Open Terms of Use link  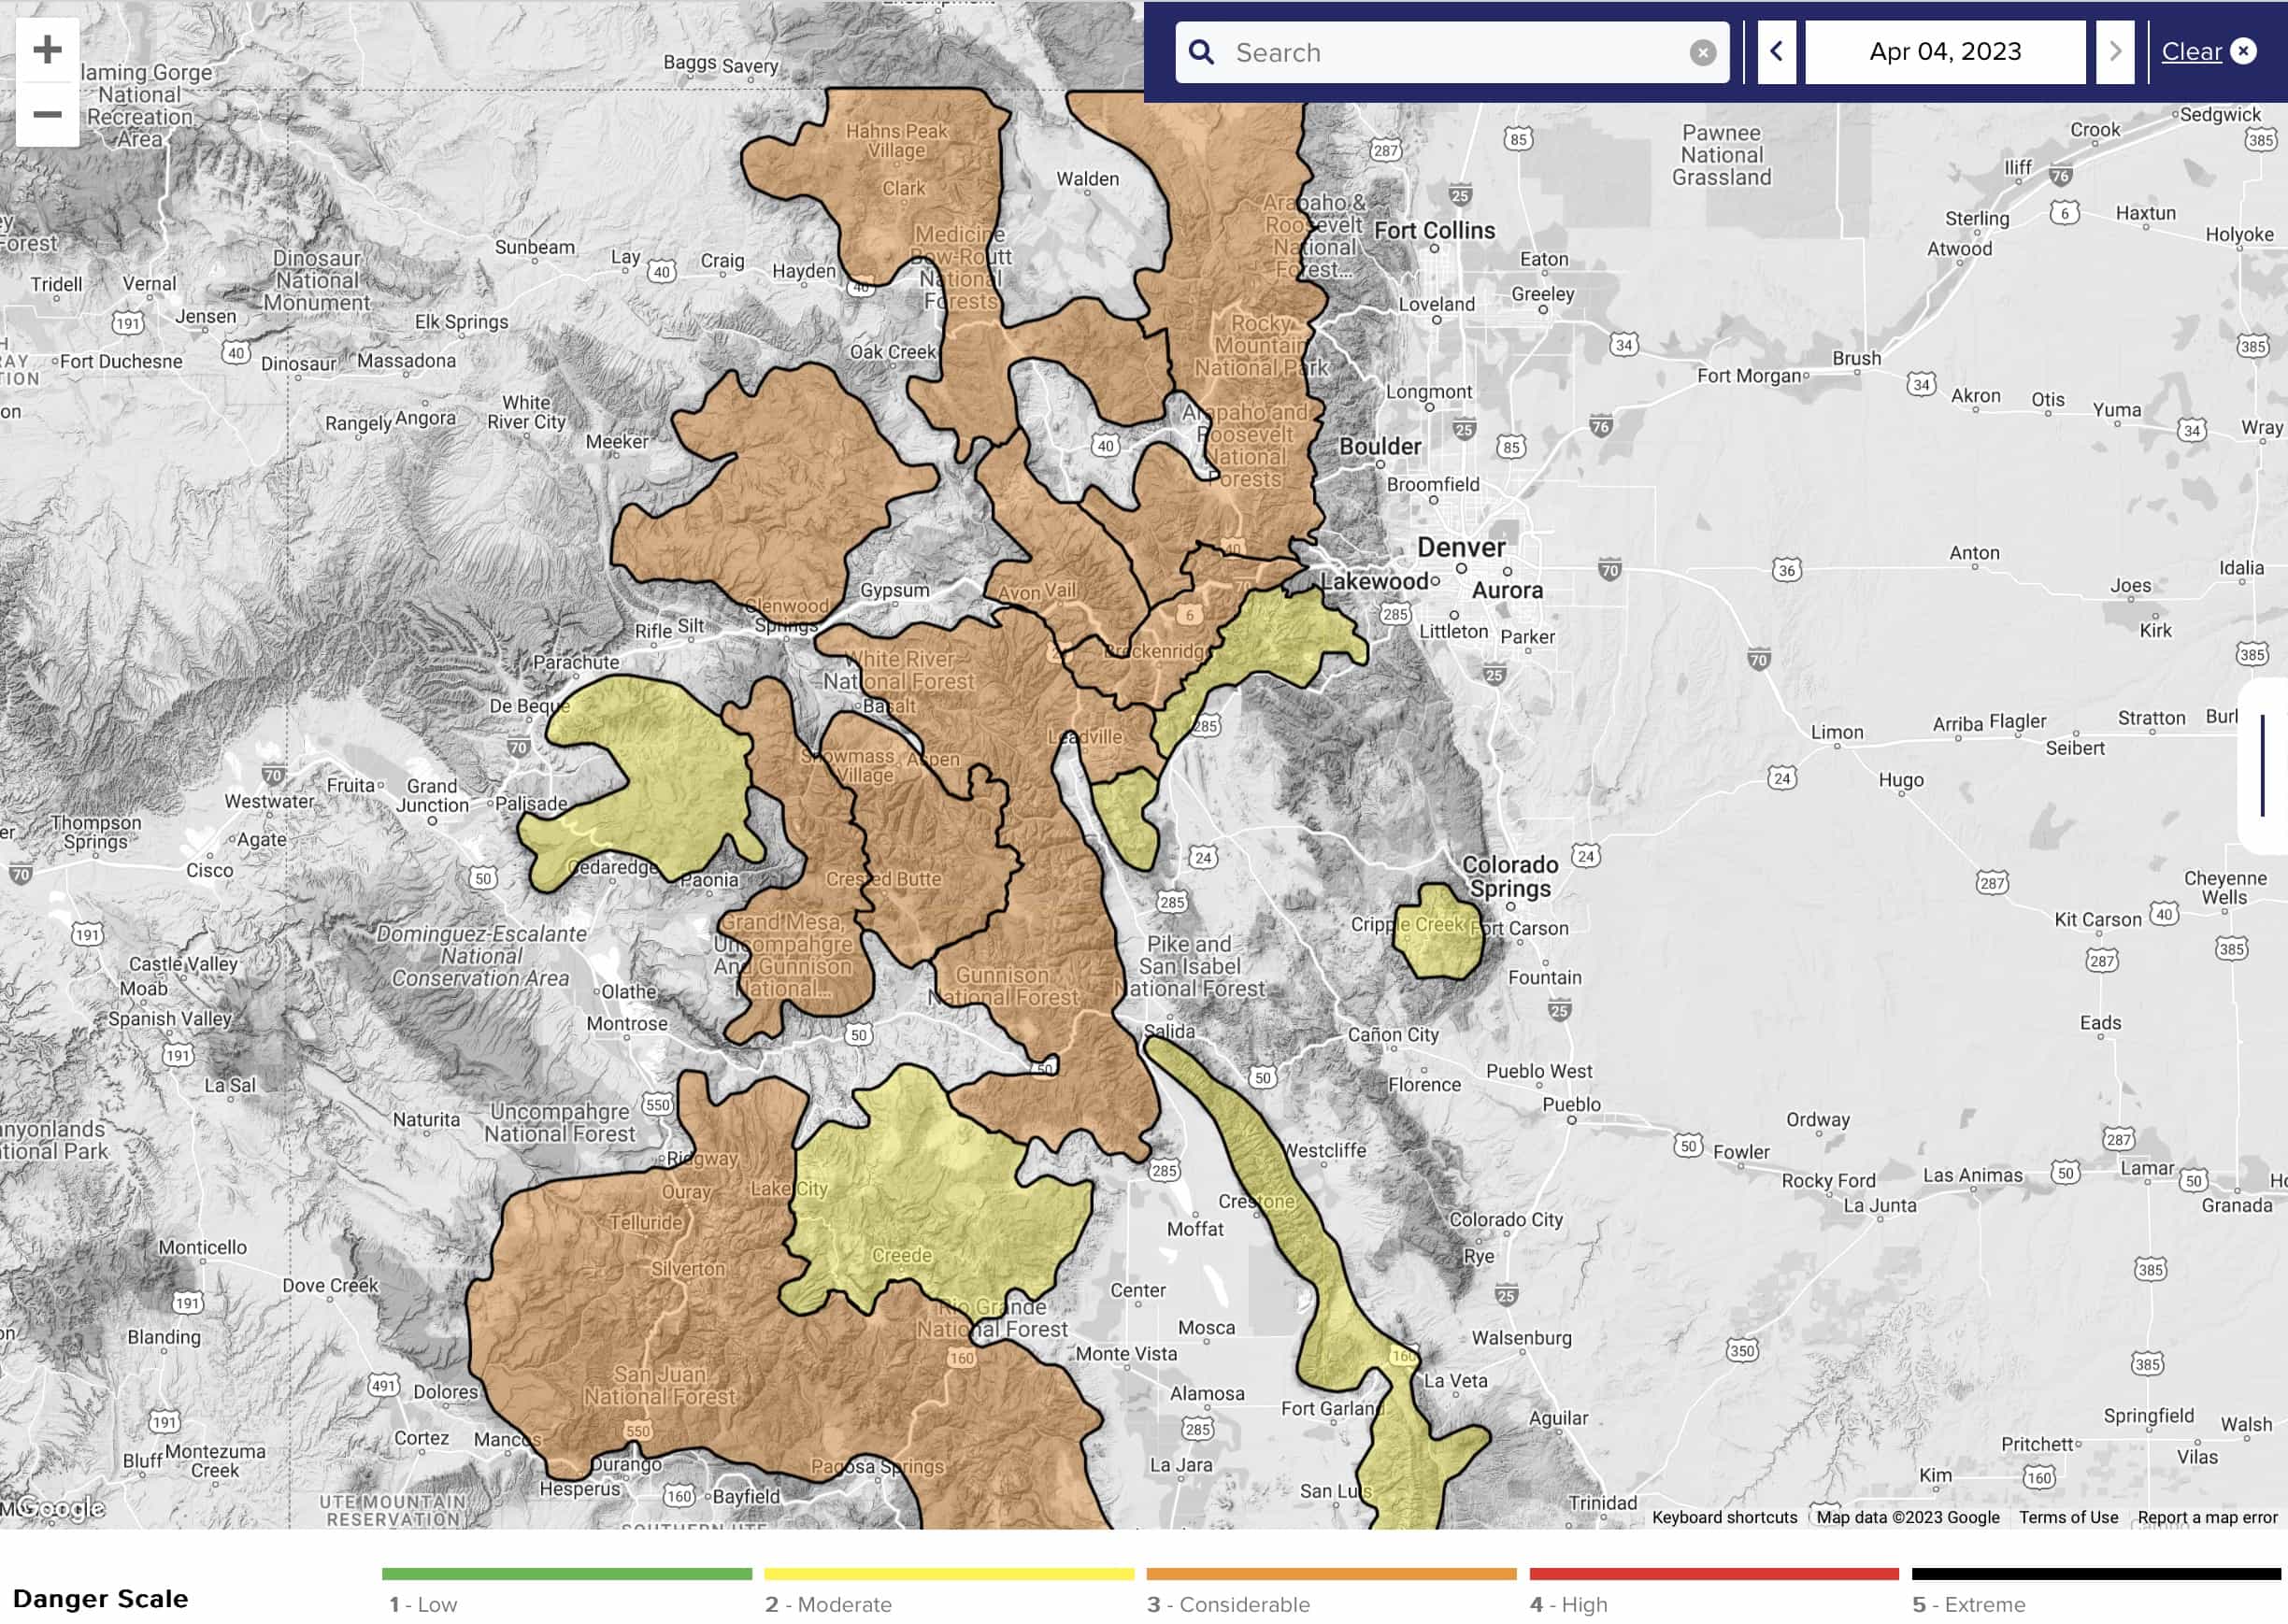tap(2068, 1517)
